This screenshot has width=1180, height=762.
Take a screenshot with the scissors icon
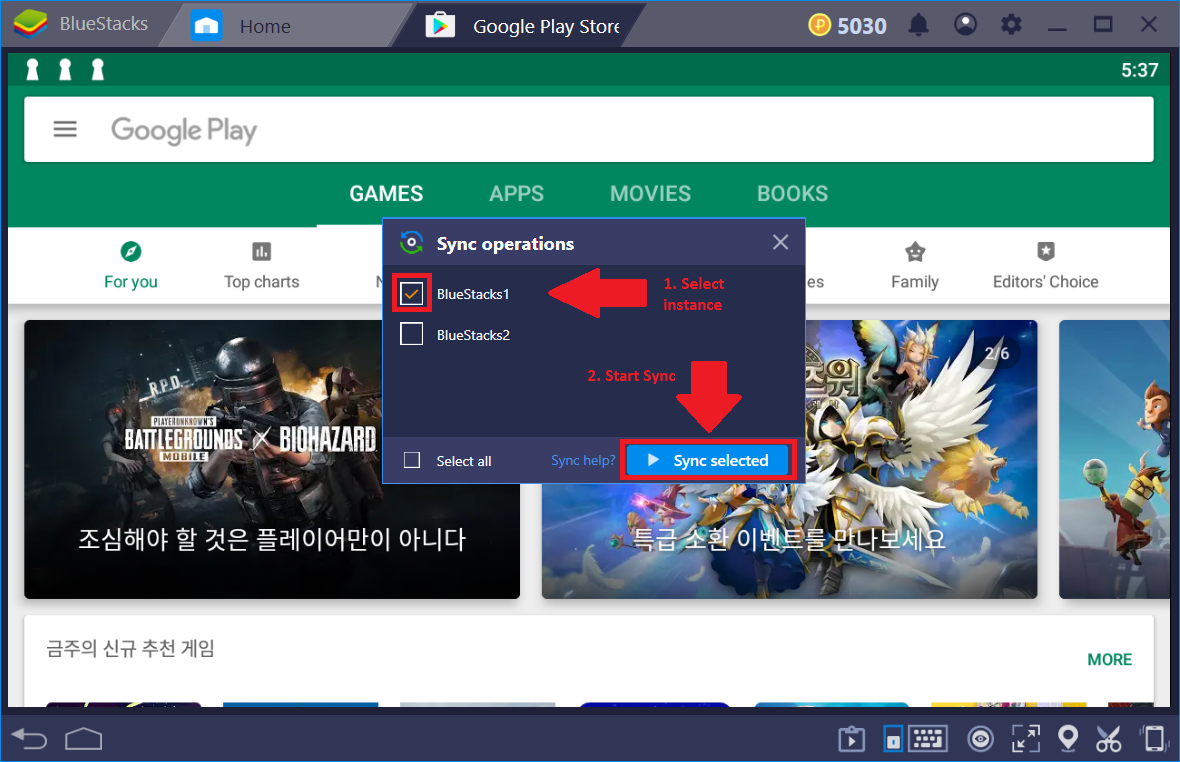point(1109,739)
